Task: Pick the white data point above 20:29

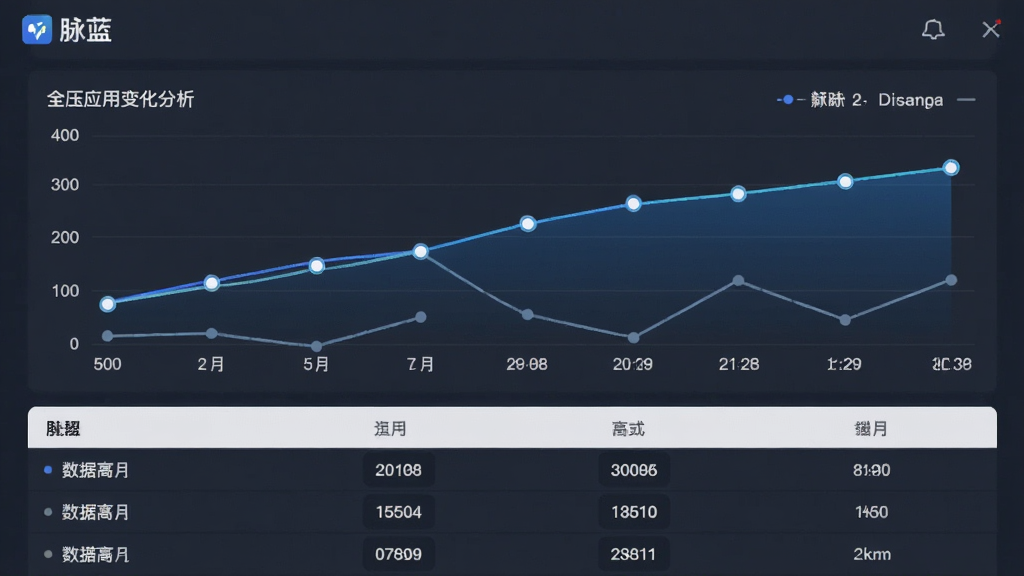Action: (x=633, y=204)
